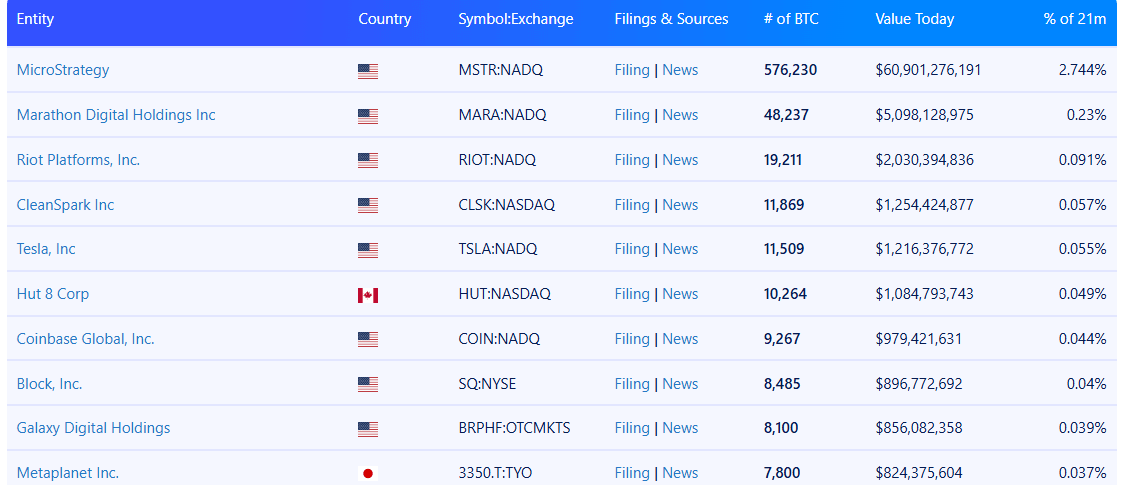Click the US flag in MicroStrategy row
The image size is (1129, 485).
click(x=367, y=71)
